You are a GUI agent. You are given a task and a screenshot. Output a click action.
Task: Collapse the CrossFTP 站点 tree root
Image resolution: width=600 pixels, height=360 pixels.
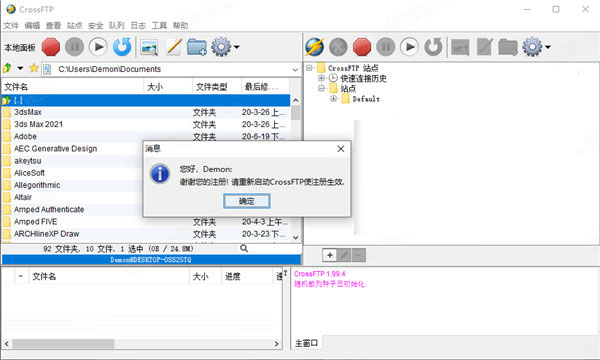click(309, 68)
